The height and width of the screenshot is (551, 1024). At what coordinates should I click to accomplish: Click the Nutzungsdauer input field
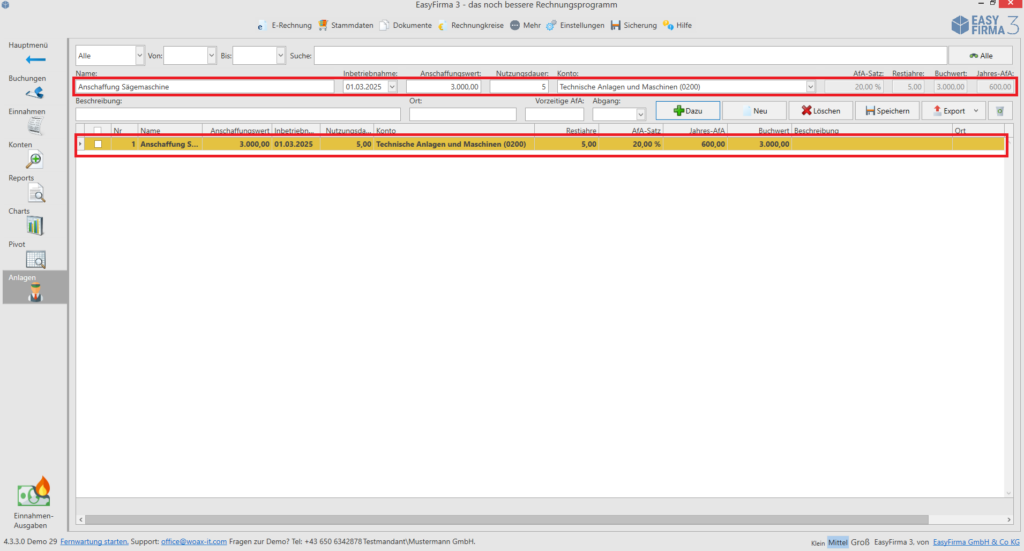click(x=519, y=87)
